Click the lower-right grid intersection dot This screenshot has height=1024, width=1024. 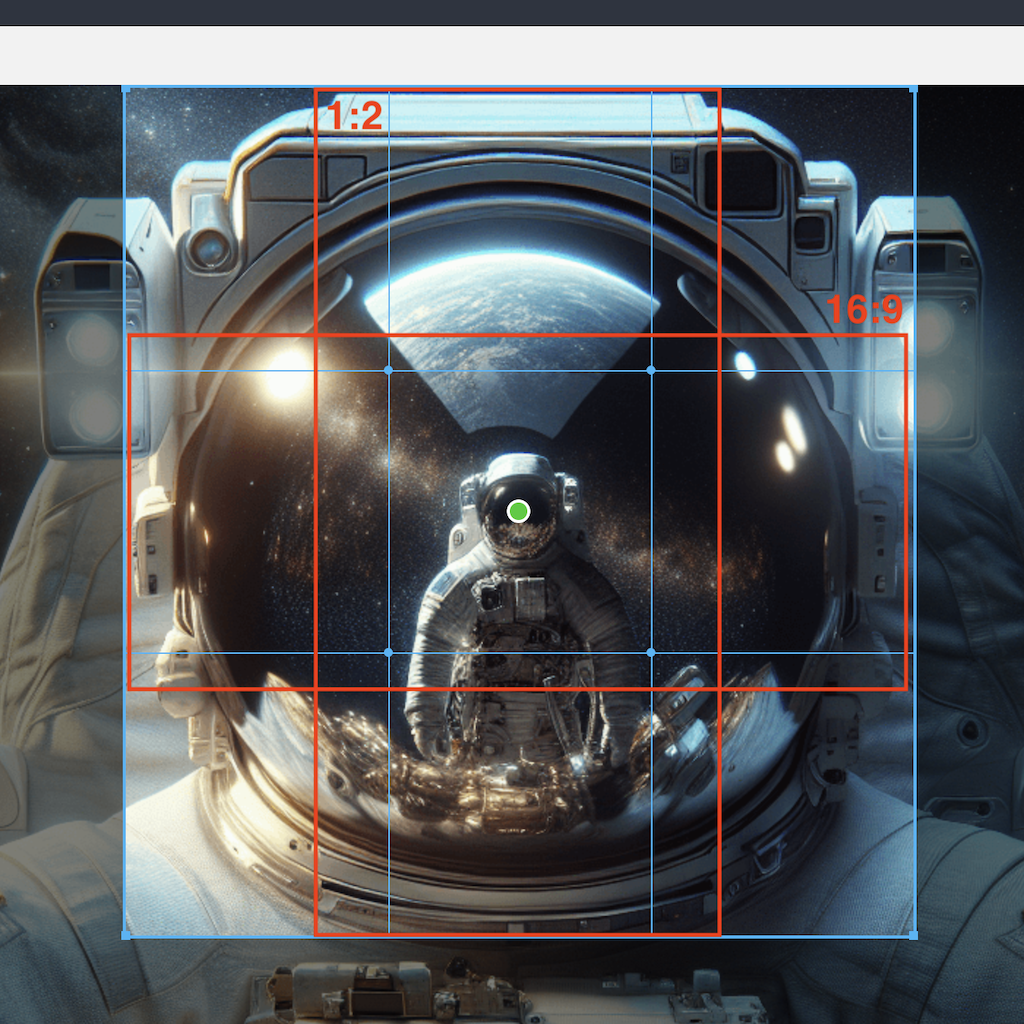tap(651, 653)
